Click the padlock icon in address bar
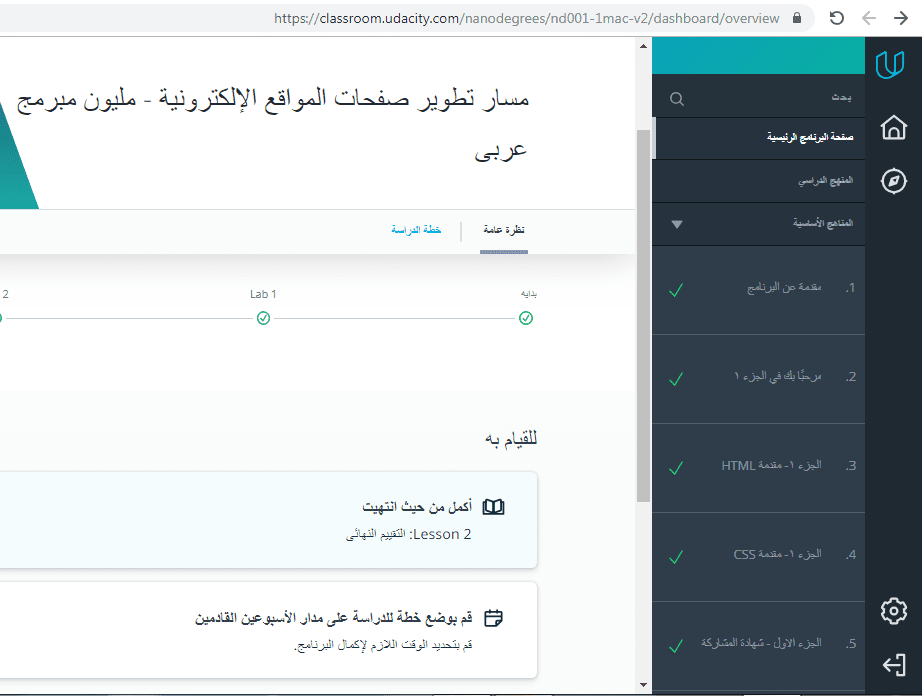Screen dimensions: 922x696 pos(797,18)
